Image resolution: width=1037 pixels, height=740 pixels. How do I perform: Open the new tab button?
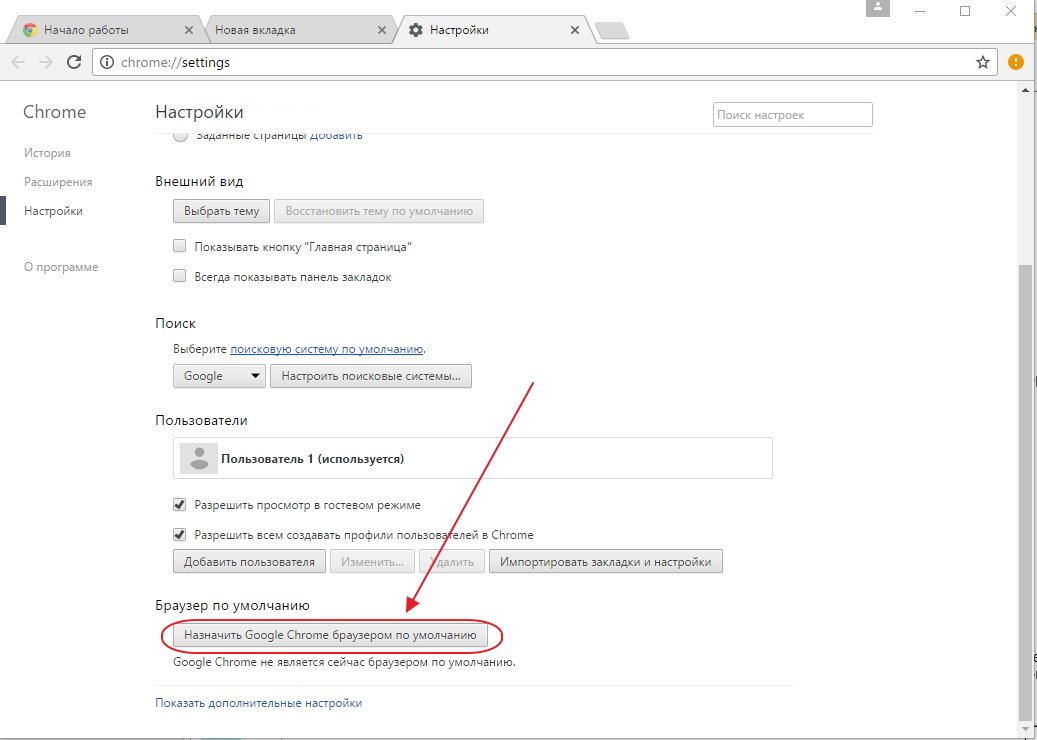tap(611, 31)
